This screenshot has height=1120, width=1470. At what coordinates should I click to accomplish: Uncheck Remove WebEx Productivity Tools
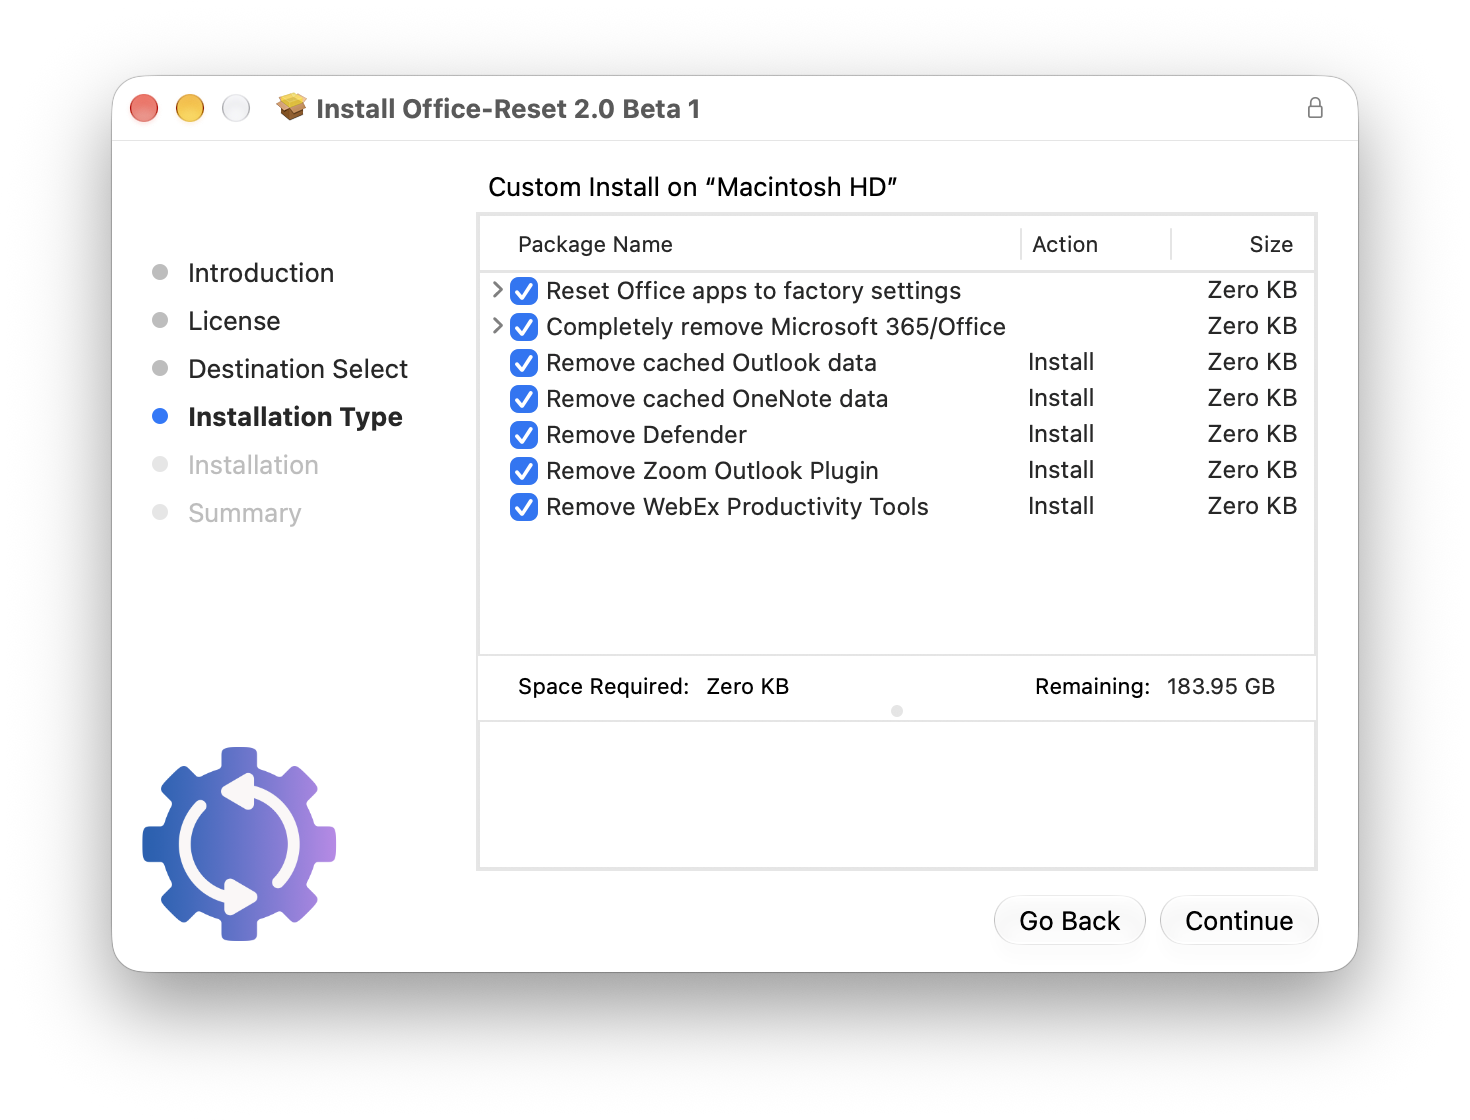524,507
